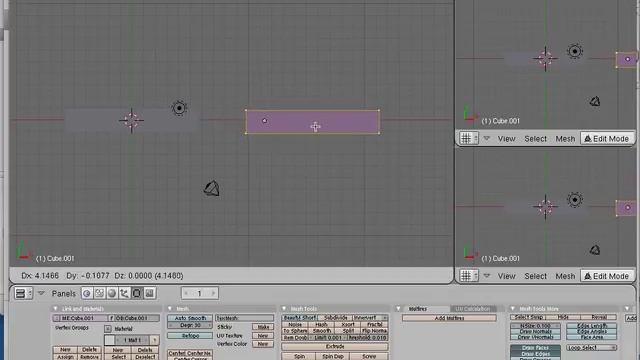Toggle the Retopo button

pyautogui.click(x=190, y=336)
